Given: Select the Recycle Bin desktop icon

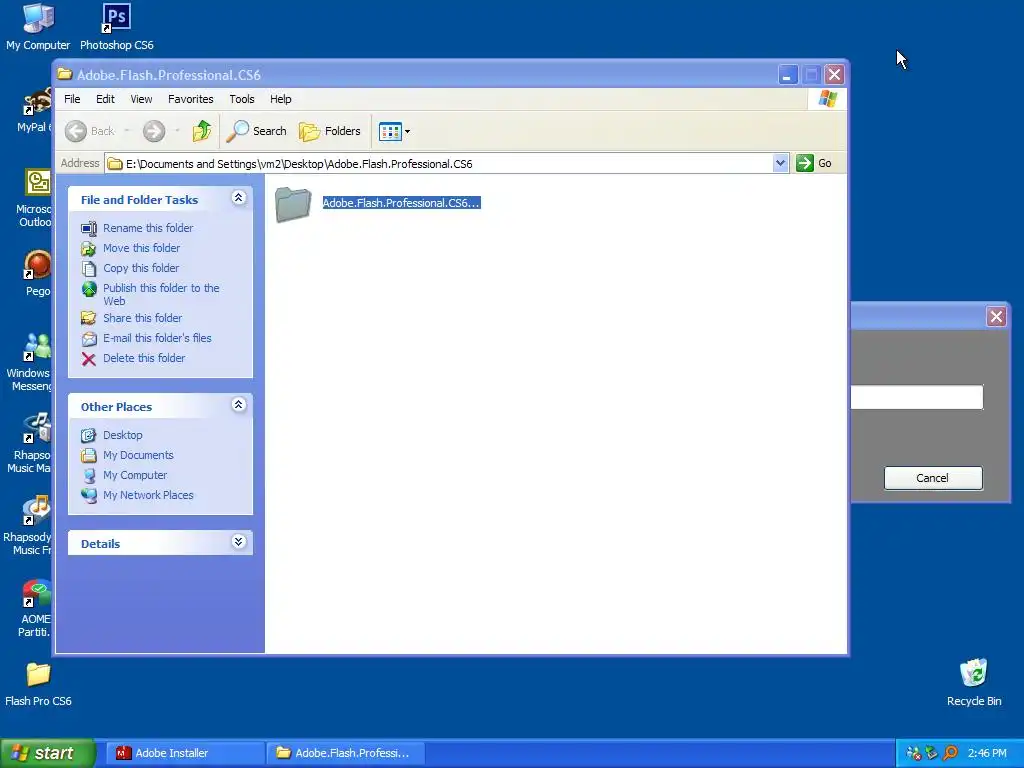Looking at the screenshot, I should pos(974,683).
